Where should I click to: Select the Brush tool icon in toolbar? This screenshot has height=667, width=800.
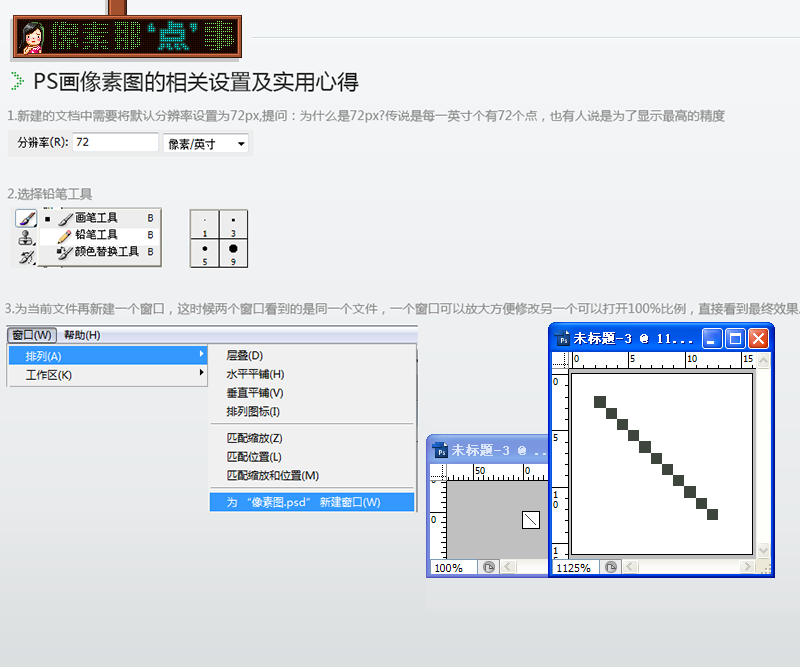(26, 218)
